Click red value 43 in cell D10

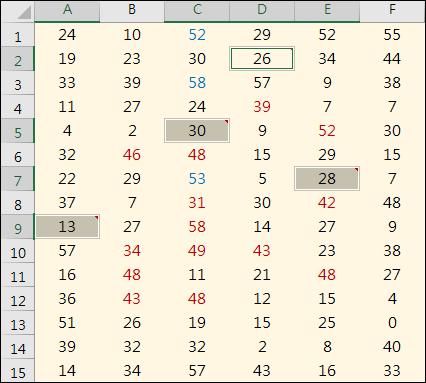pos(262,251)
